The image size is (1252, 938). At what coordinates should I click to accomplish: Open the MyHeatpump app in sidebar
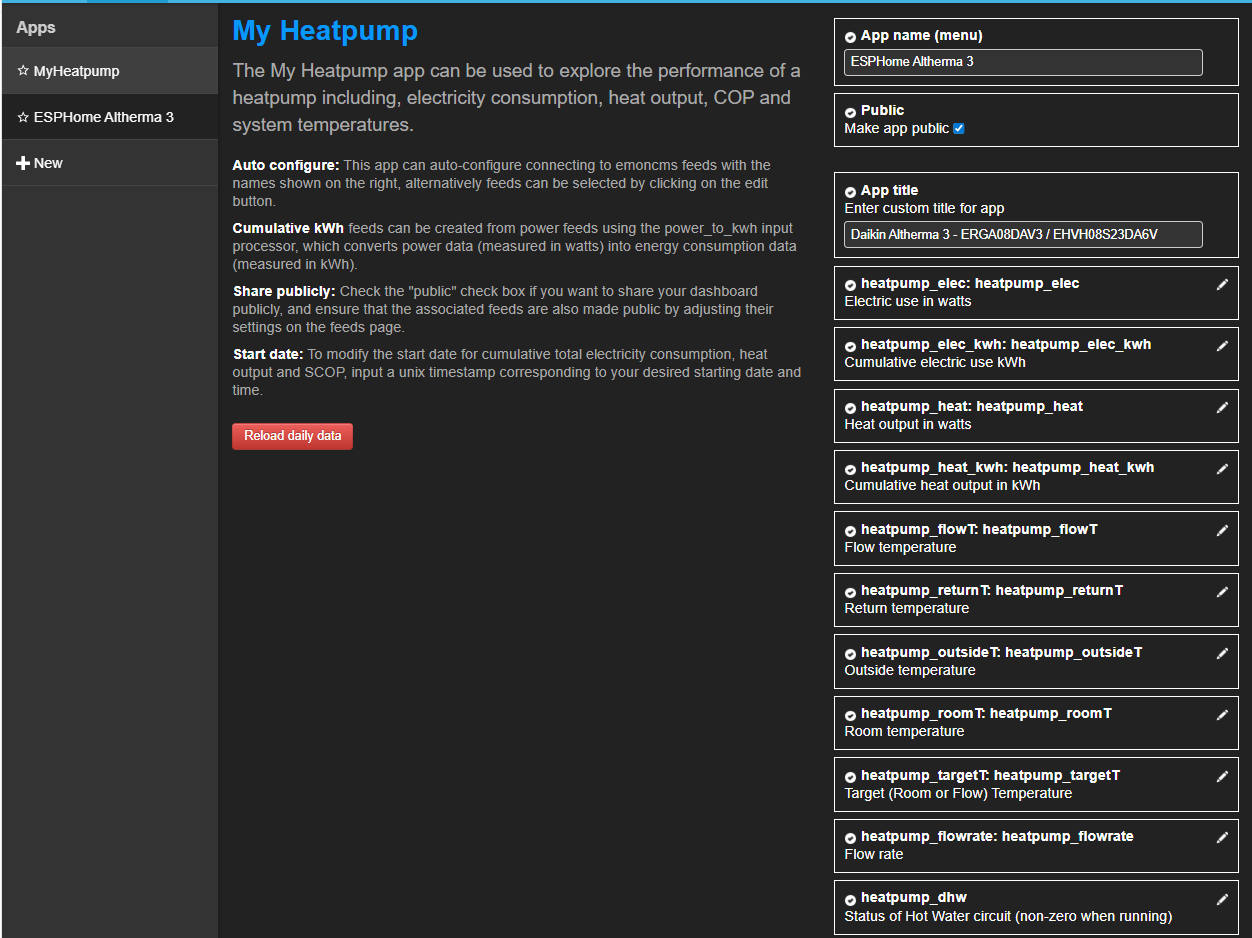(76, 71)
